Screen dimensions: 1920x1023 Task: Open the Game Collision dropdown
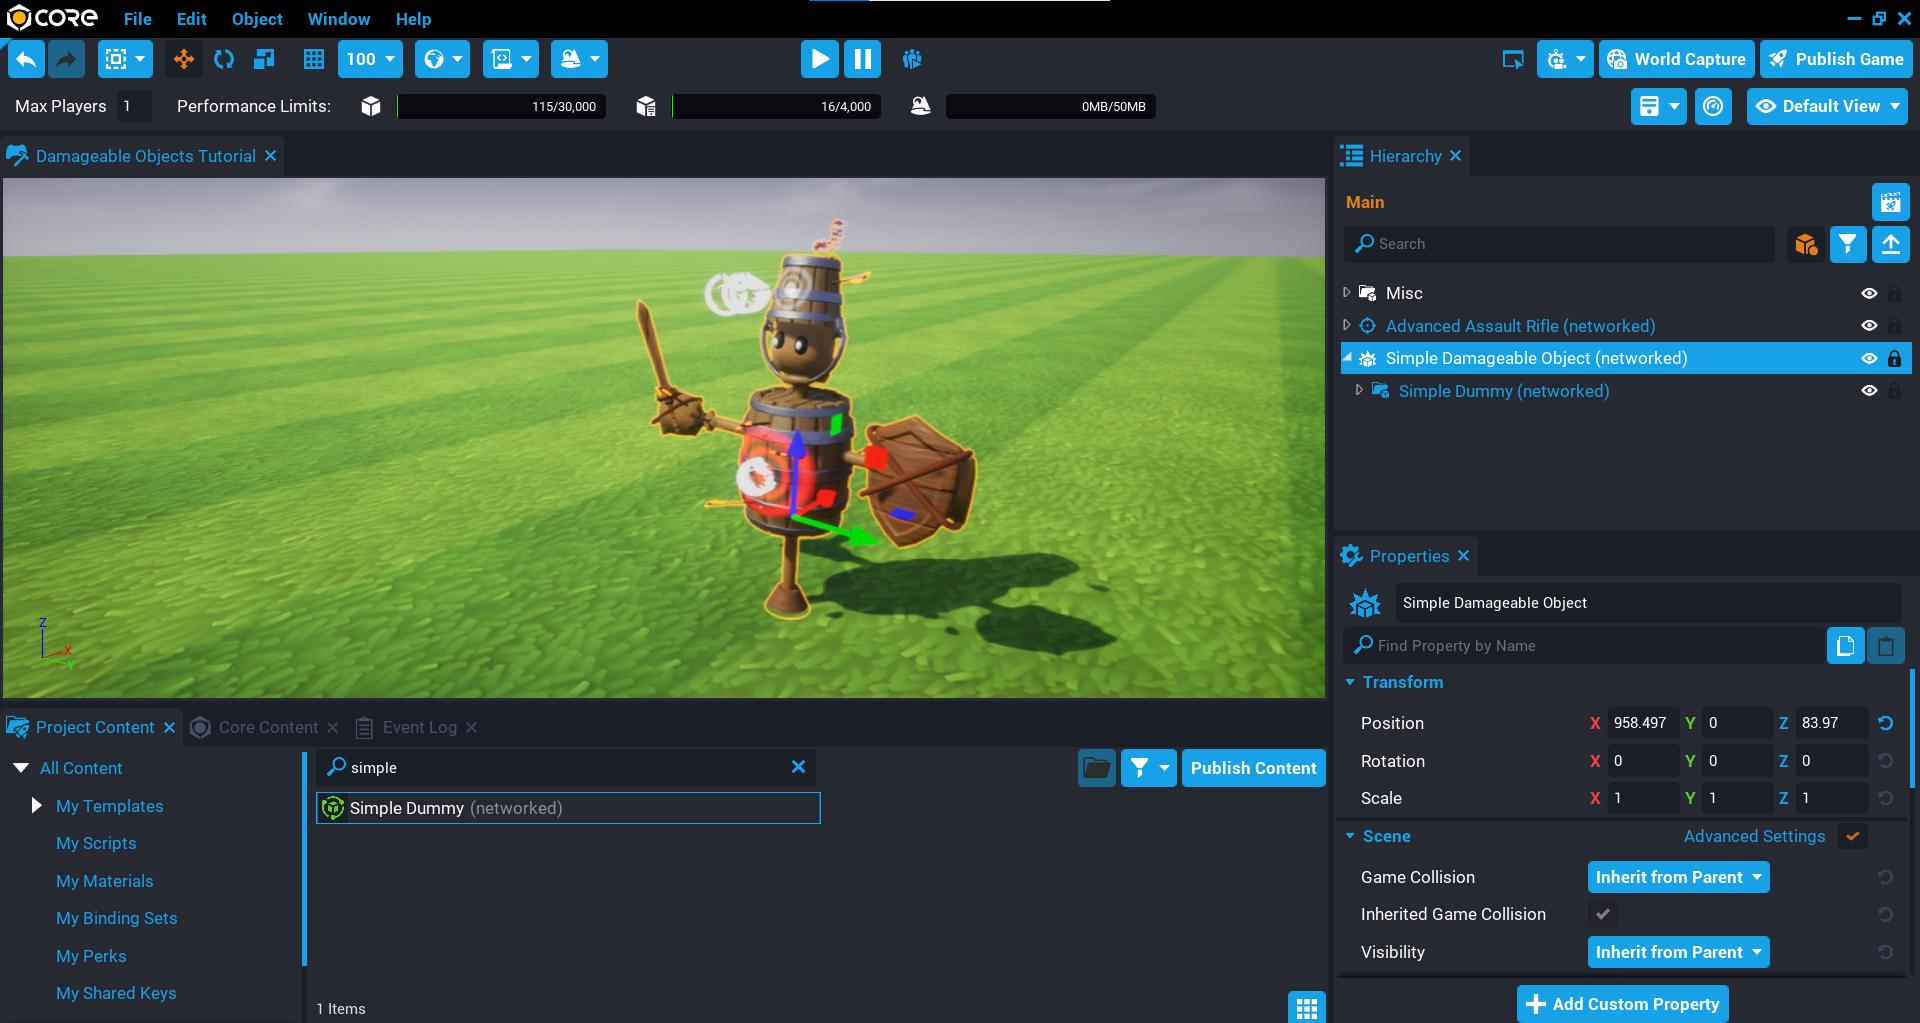coord(1678,877)
